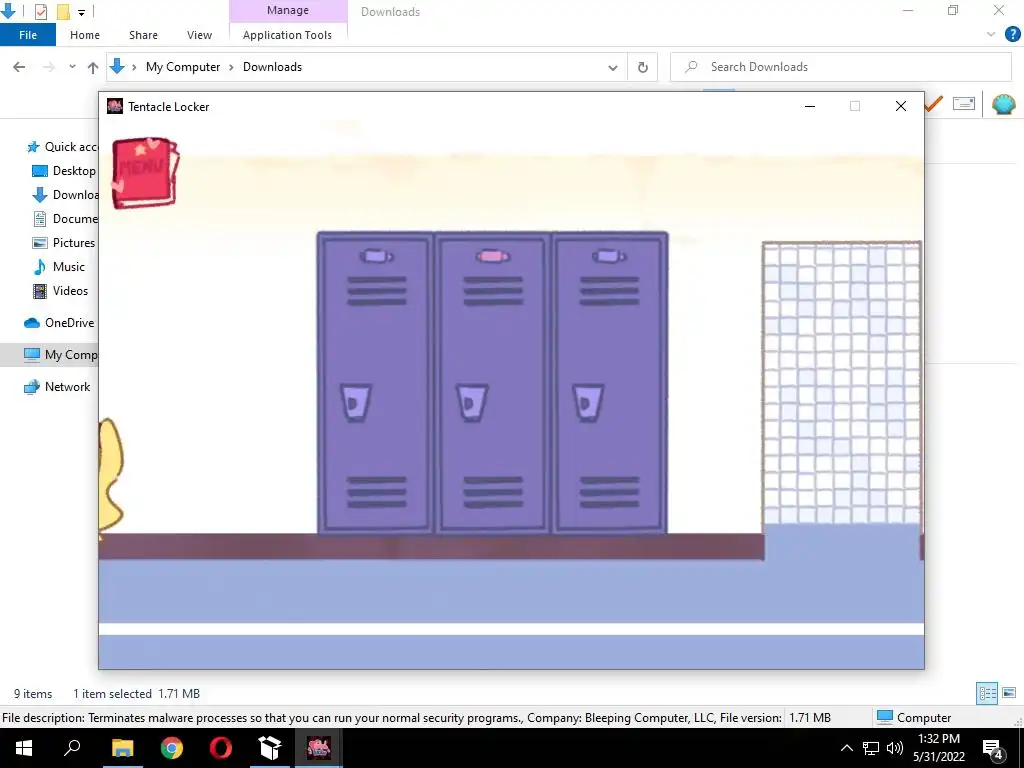Click Downloads in address breadcrumb
The image size is (1024, 768).
click(x=272, y=67)
